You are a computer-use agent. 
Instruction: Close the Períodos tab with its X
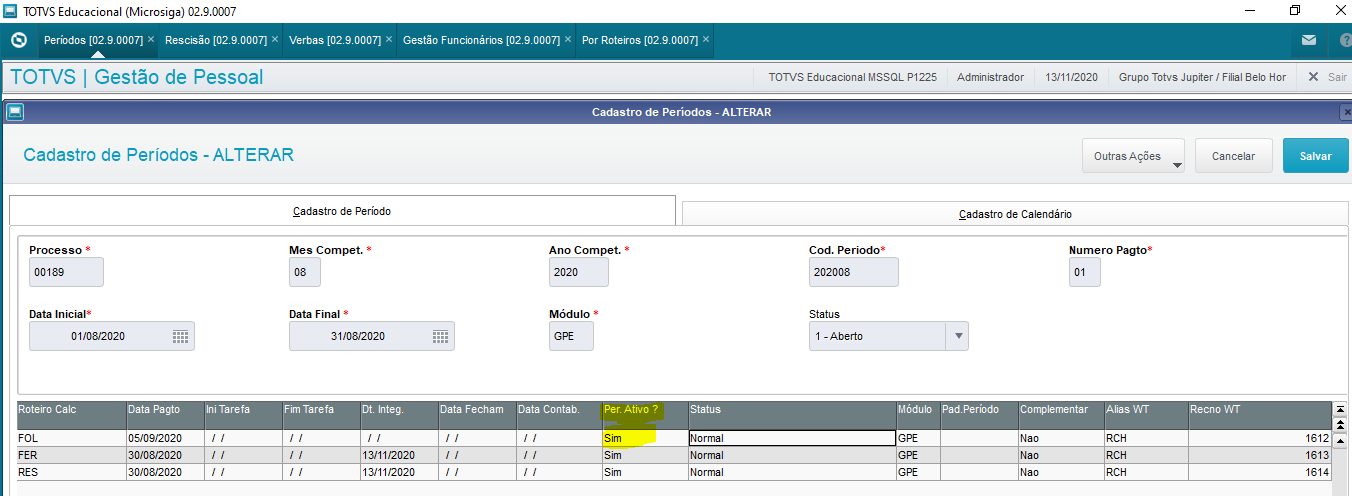pyautogui.click(x=151, y=40)
